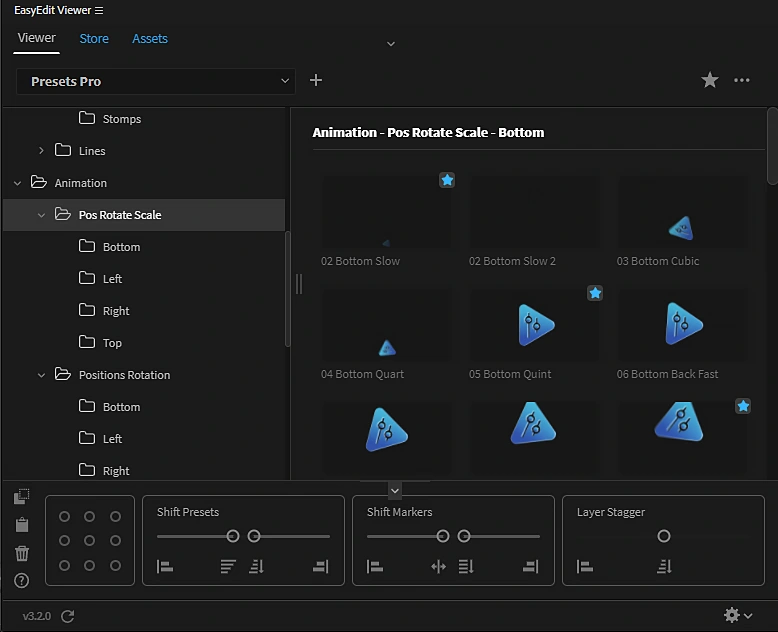Viewport: 778px width, 632px height.
Task: Click Shift Presets align-to-start icon
Action: [x=165, y=566]
